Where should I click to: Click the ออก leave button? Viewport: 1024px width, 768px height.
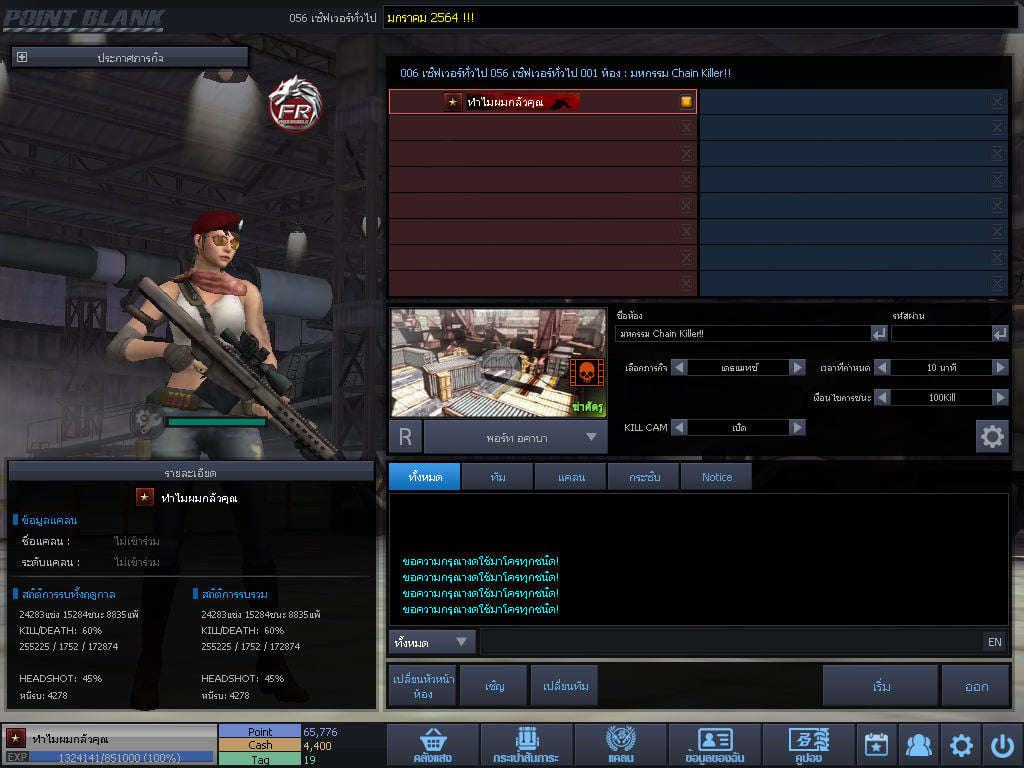(976, 686)
